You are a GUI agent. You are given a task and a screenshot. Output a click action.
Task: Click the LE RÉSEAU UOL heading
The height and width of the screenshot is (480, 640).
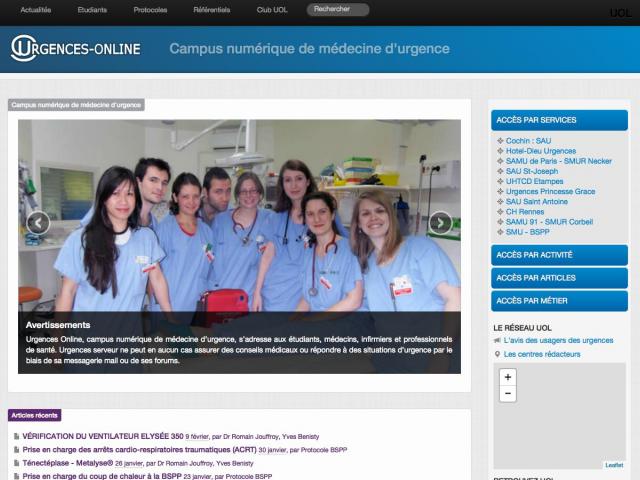522,328
